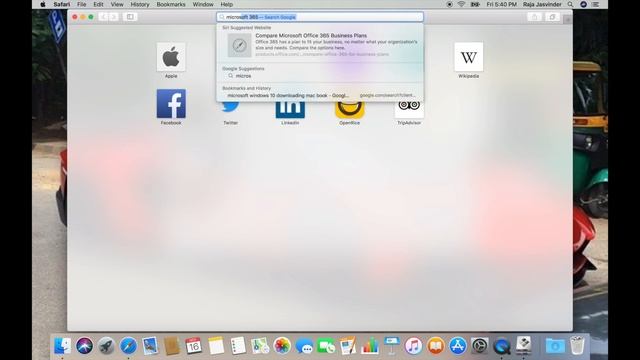Click the compass icon of Siri suggestion
Viewport: 640px width, 360px height.
pos(240,45)
